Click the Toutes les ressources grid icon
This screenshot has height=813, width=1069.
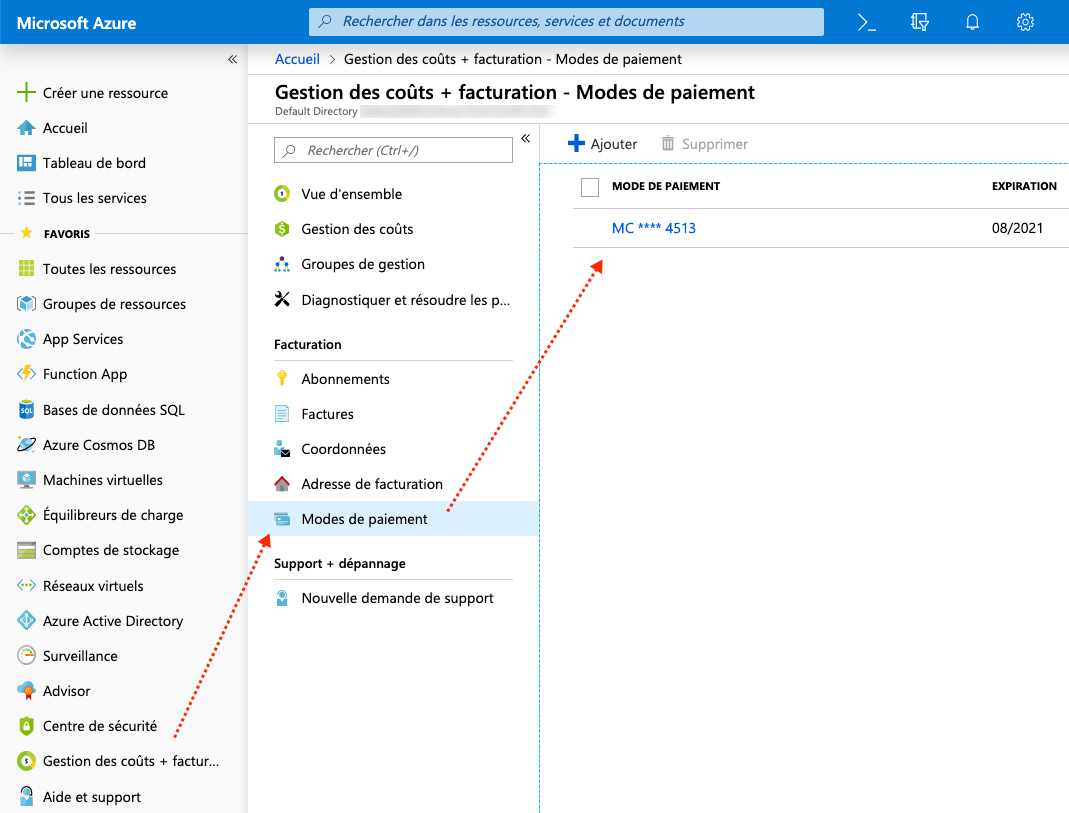coord(26,268)
